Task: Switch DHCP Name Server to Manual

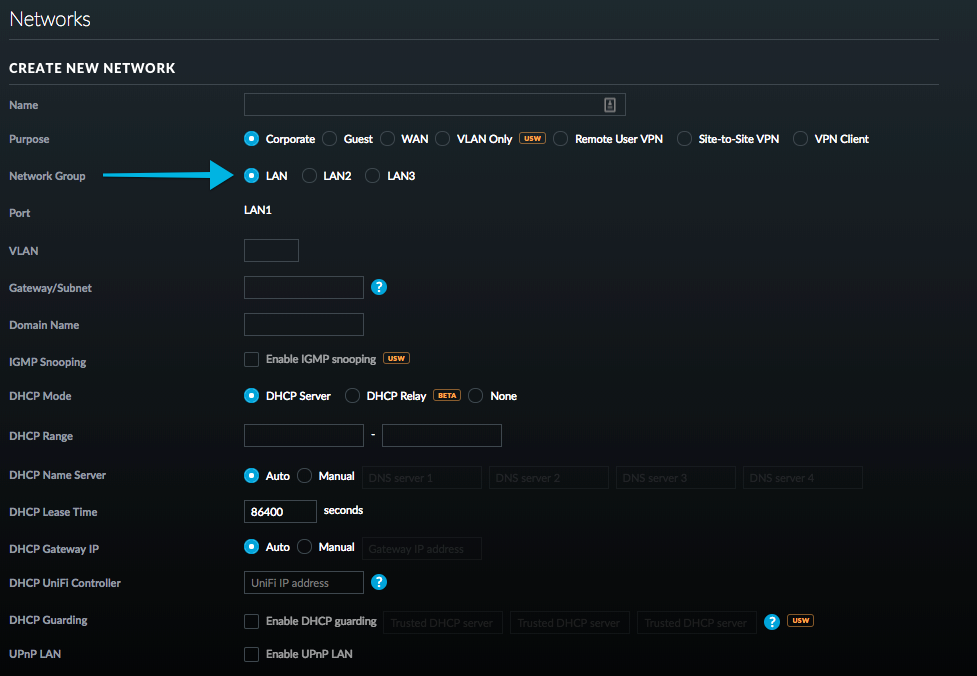Action: tap(305, 476)
